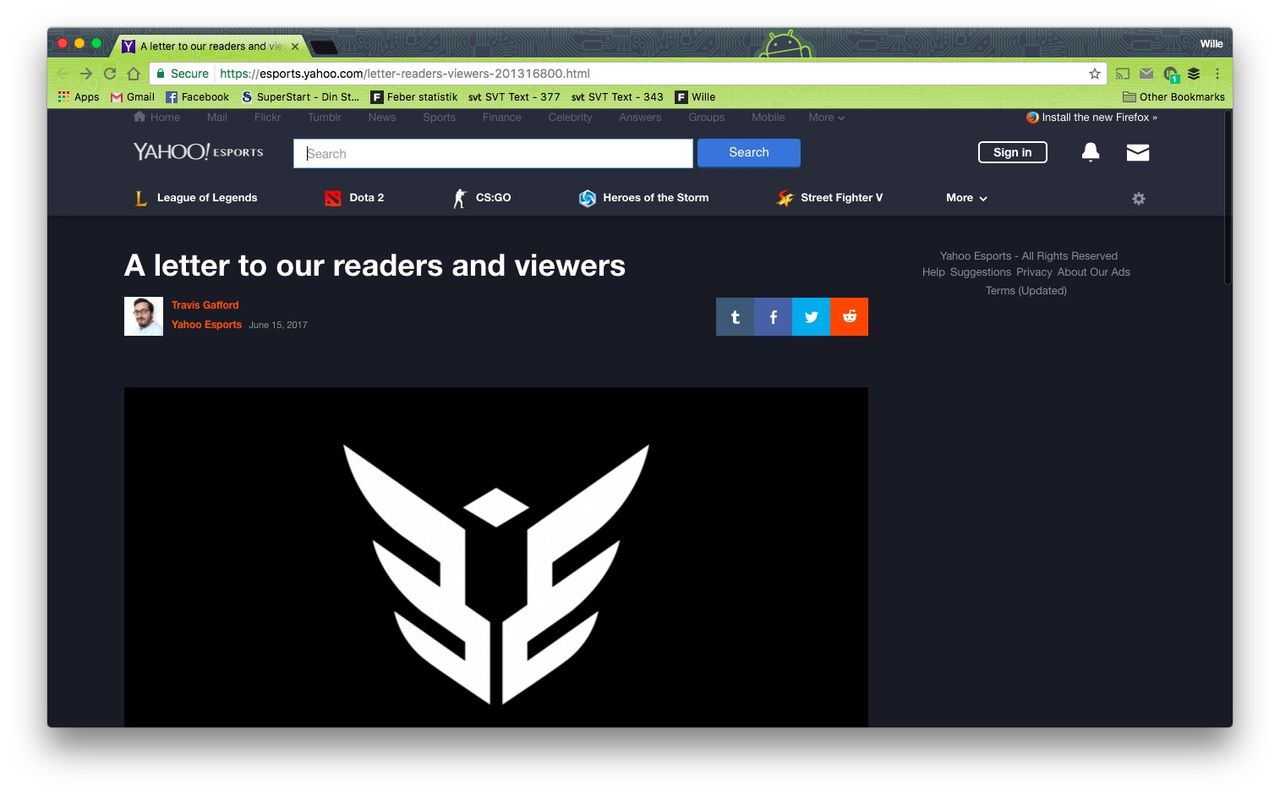The width and height of the screenshot is (1280, 795).
Task: Open the SVT Text - 377 bookmark
Action: (x=514, y=97)
